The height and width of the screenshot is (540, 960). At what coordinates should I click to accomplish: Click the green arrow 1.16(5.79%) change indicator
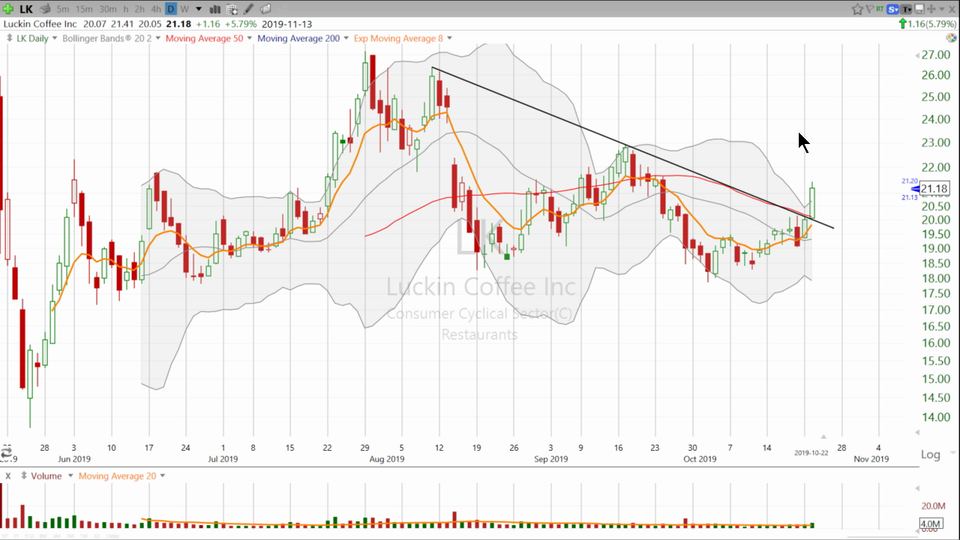pos(926,24)
